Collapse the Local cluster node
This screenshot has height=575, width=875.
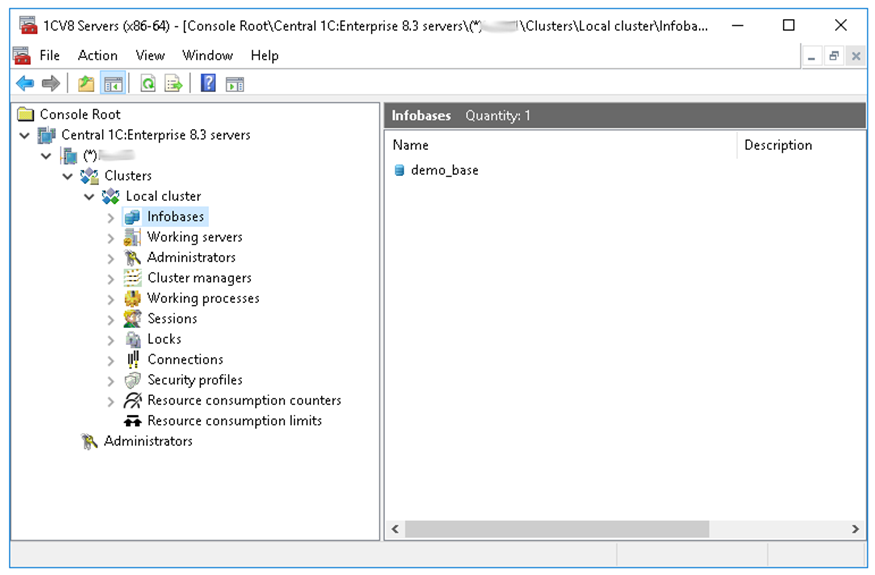(89, 196)
